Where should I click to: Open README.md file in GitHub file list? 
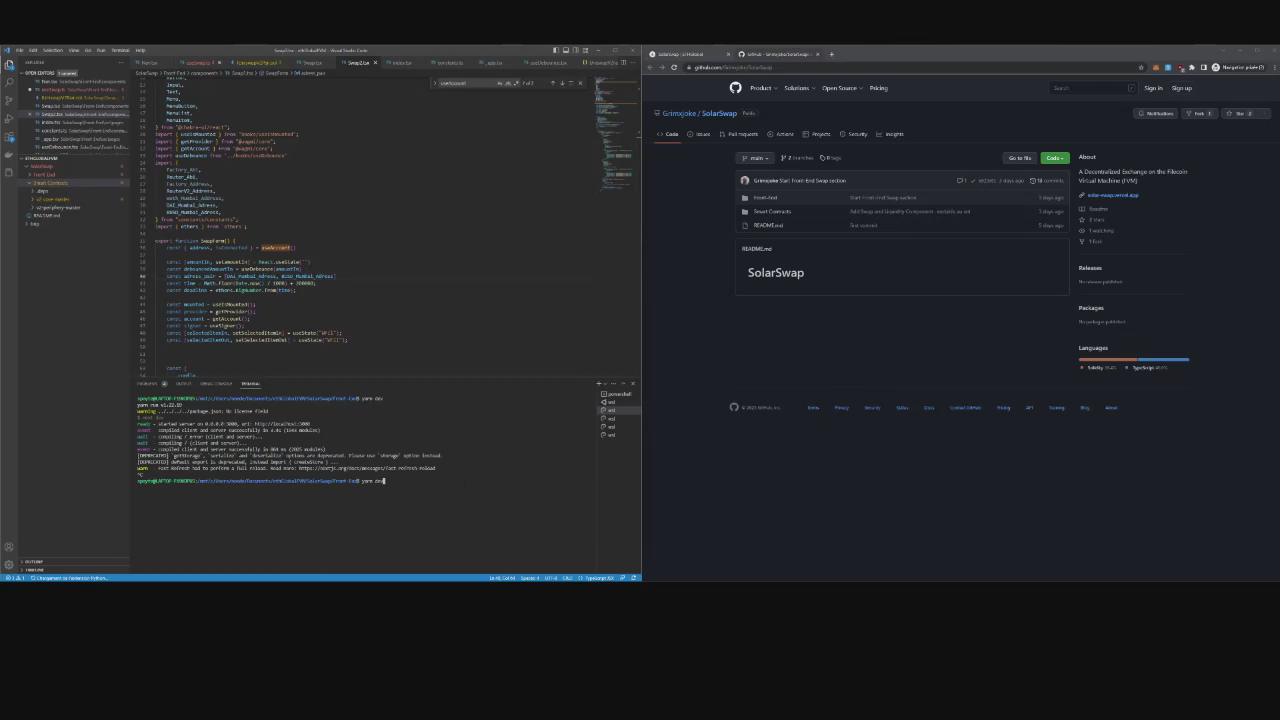click(x=768, y=225)
